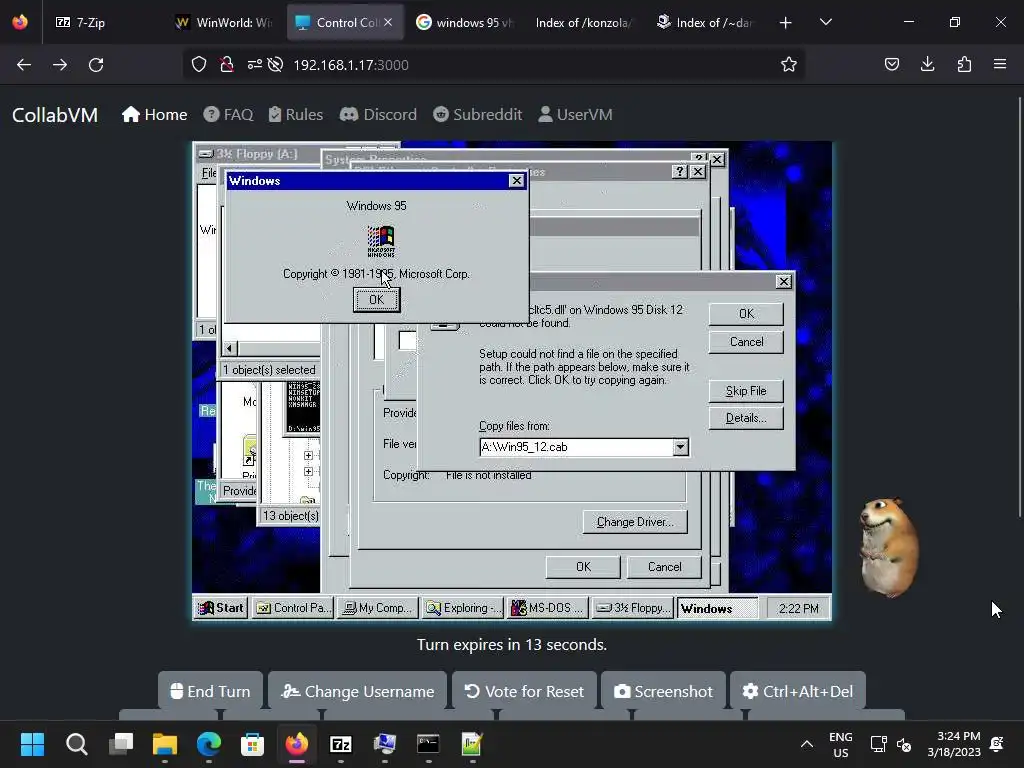The height and width of the screenshot is (768, 1024).
Task: Click the End Turn button
Action: click(210, 691)
